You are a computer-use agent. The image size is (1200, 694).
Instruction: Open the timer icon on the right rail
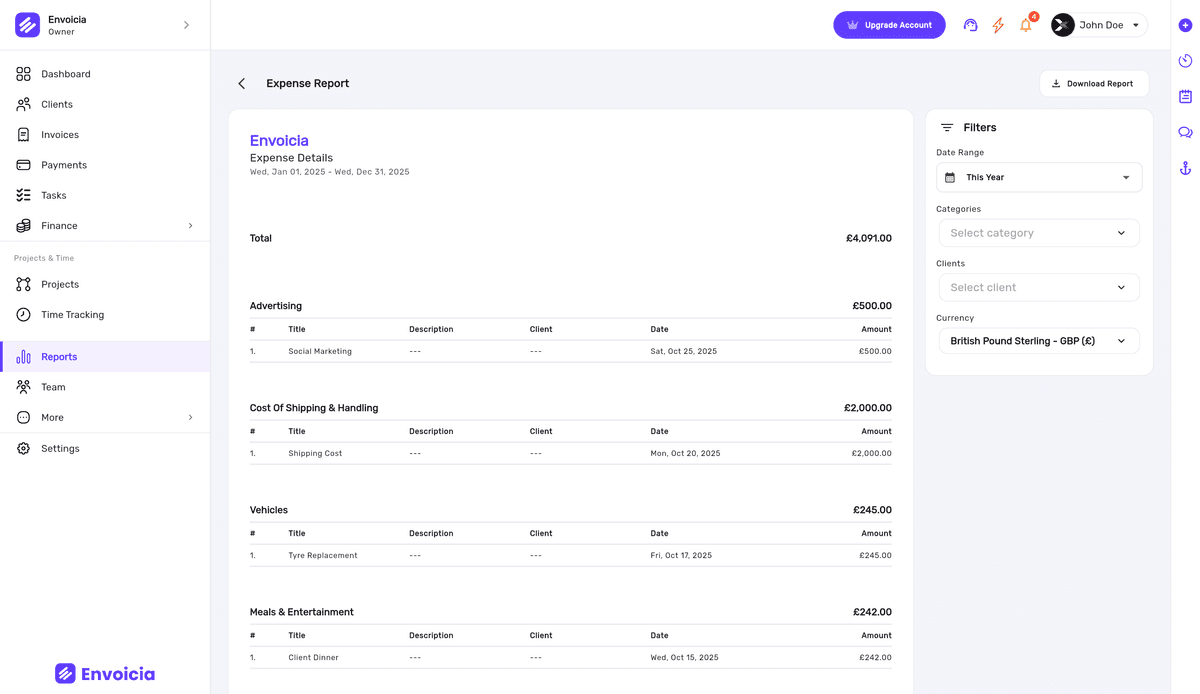tap(1185, 60)
